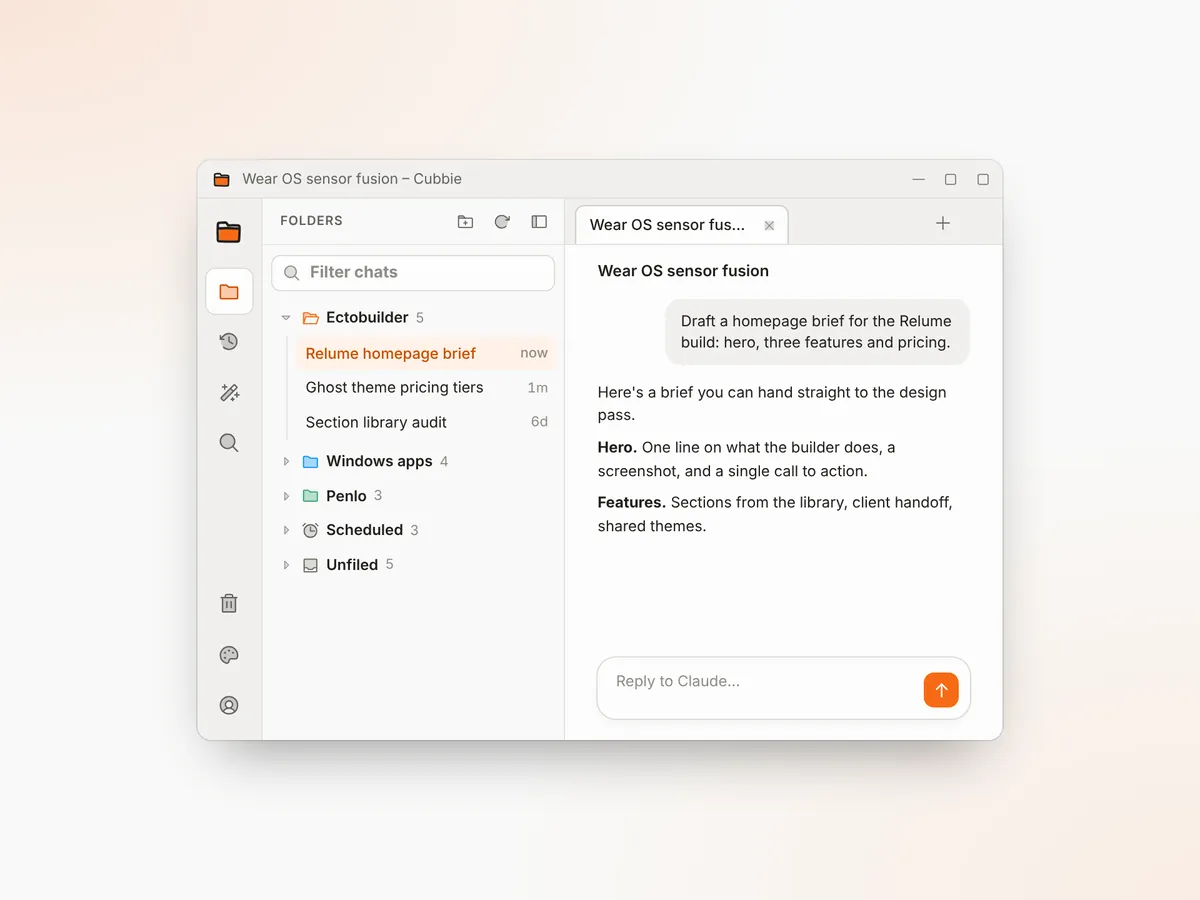Viewport: 1200px width, 900px height.
Task: Click the Wear OS sensor fusion heading
Action: pyautogui.click(x=683, y=271)
